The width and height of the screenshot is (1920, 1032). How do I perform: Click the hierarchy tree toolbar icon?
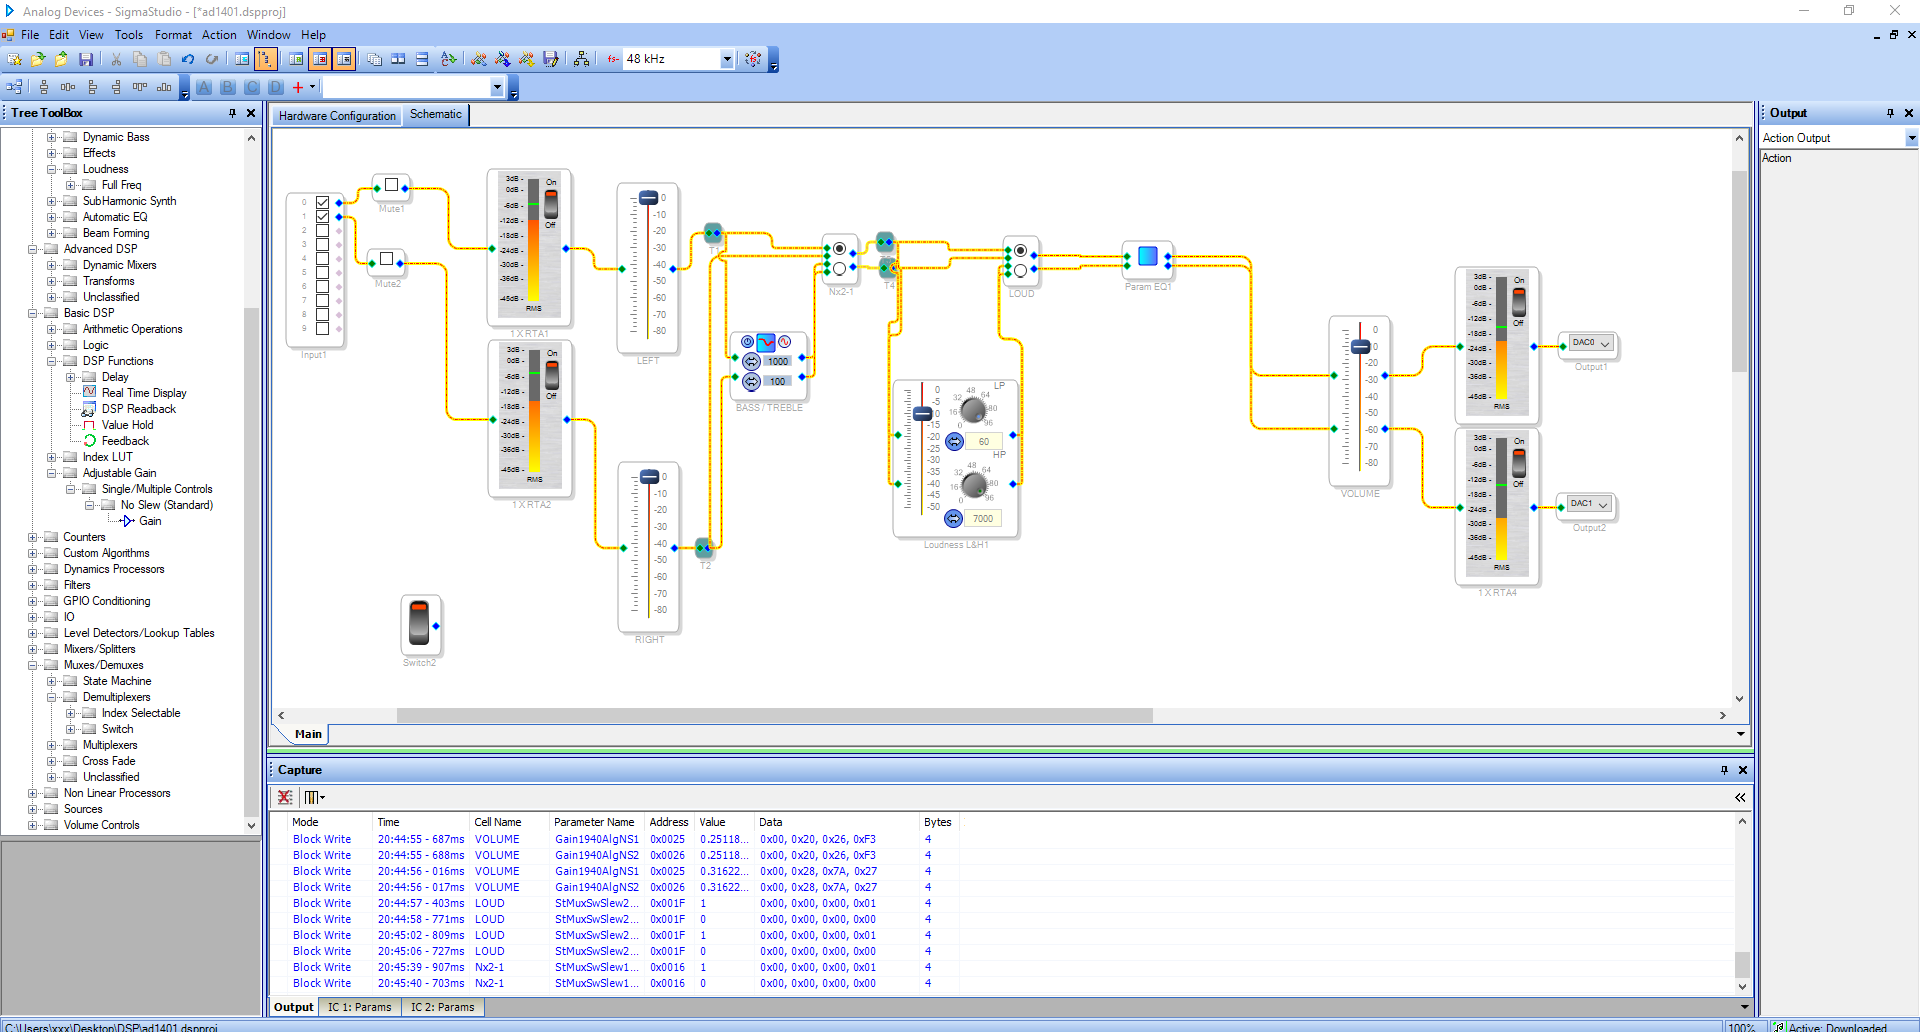click(x=581, y=60)
